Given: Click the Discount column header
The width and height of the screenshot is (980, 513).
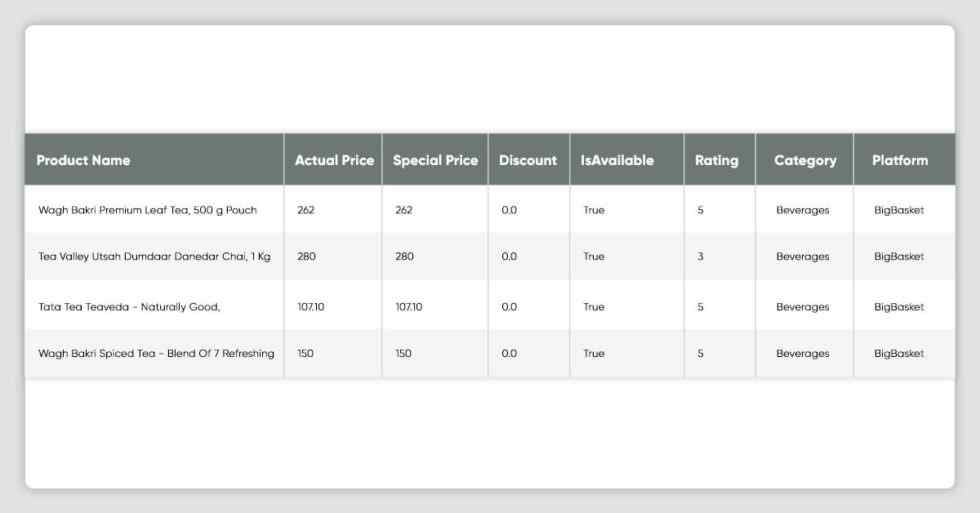Looking at the screenshot, I should point(528,161).
